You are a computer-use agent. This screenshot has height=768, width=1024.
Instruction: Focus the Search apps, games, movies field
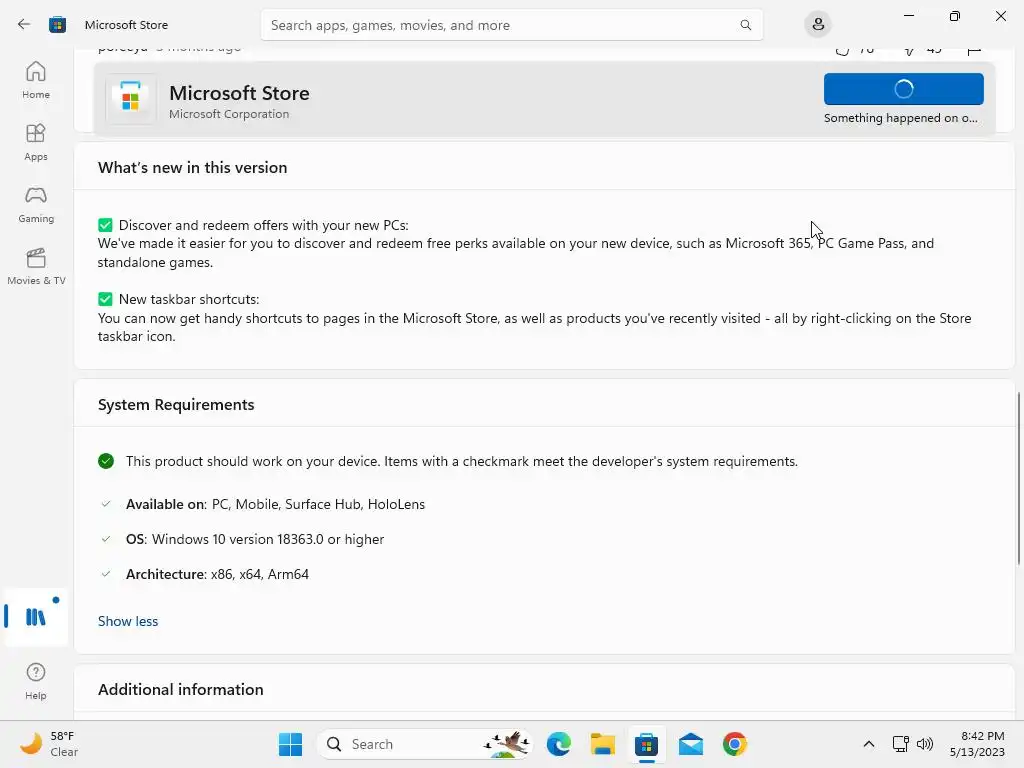tap(511, 25)
